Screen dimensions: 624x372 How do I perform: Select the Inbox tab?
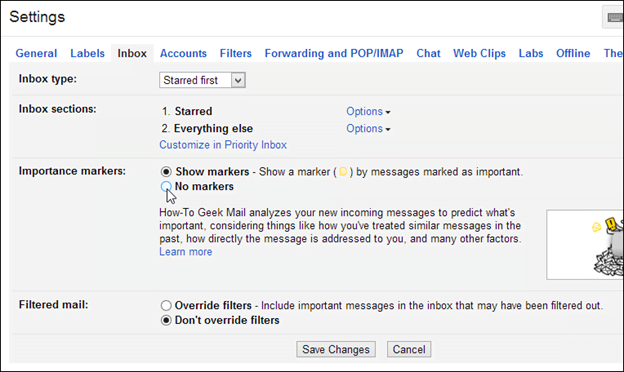coord(132,53)
